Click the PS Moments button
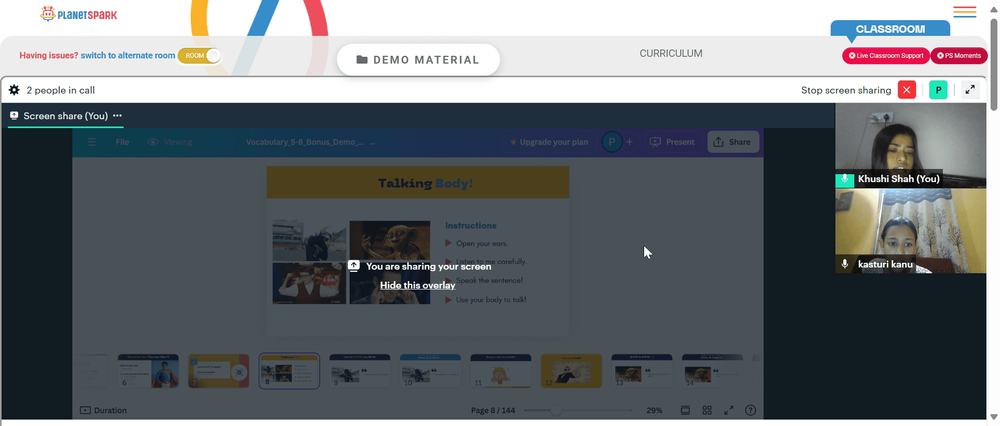 pyautogui.click(x=959, y=55)
